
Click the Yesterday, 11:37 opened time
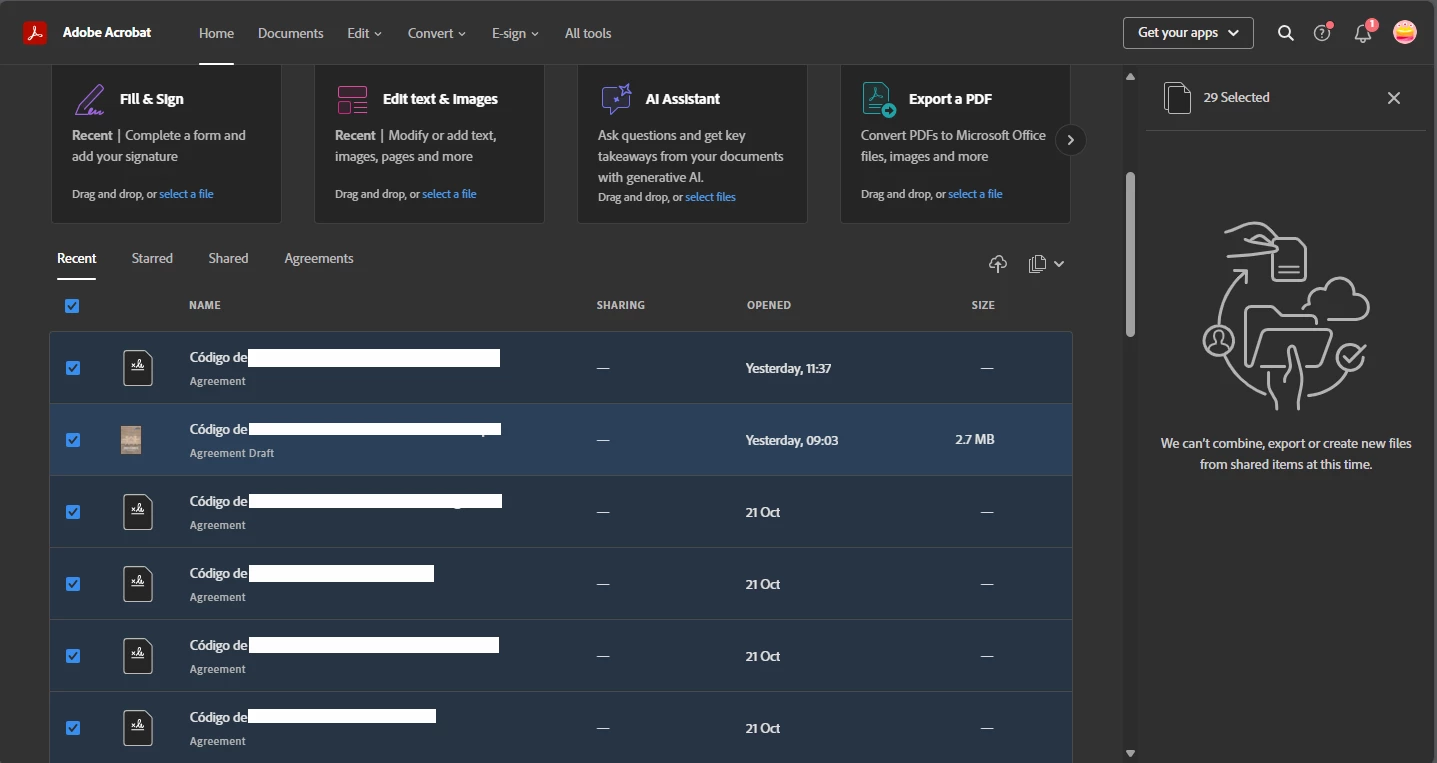point(788,368)
